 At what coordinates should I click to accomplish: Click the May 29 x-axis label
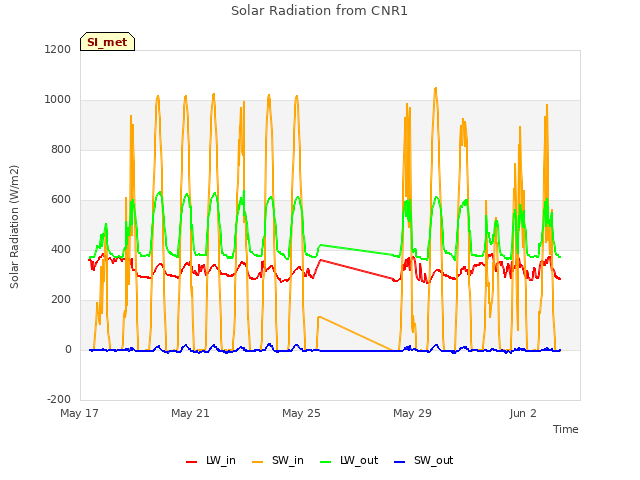[x=412, y=413]
